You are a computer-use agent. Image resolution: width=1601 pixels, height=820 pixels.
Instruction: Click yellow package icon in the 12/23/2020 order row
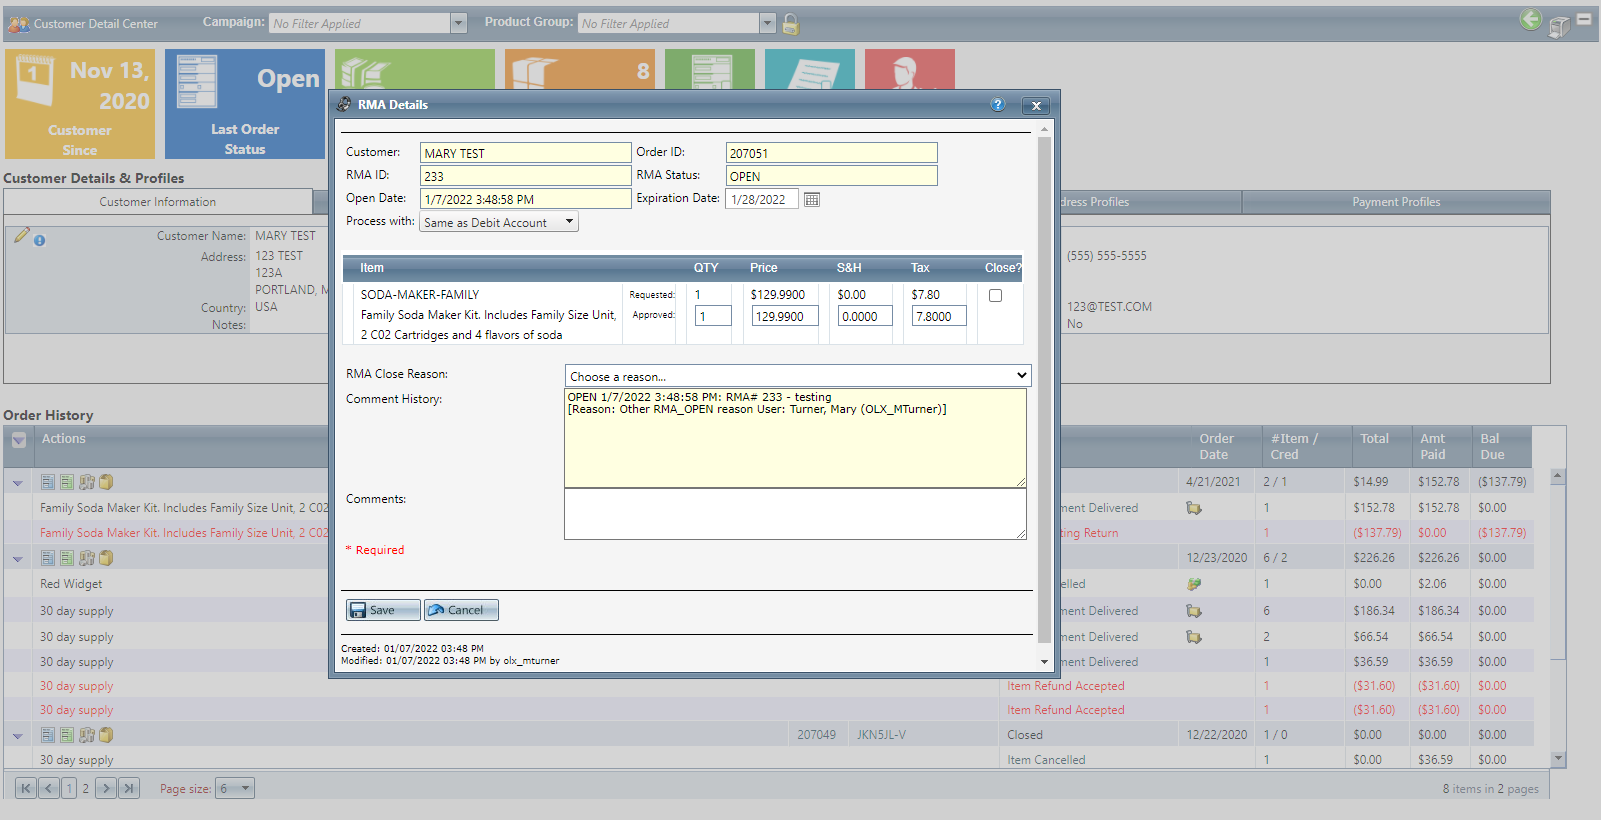click(106, 558)
